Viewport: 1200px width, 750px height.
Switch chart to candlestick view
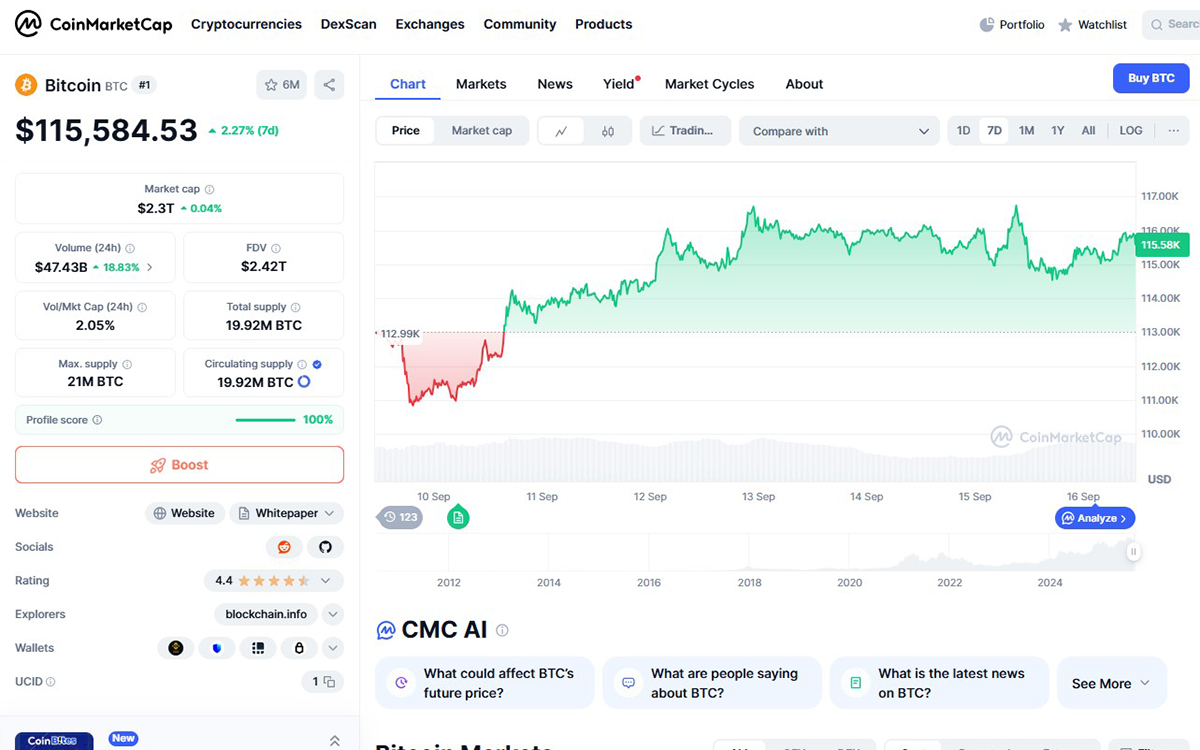[x=608, y=130]
